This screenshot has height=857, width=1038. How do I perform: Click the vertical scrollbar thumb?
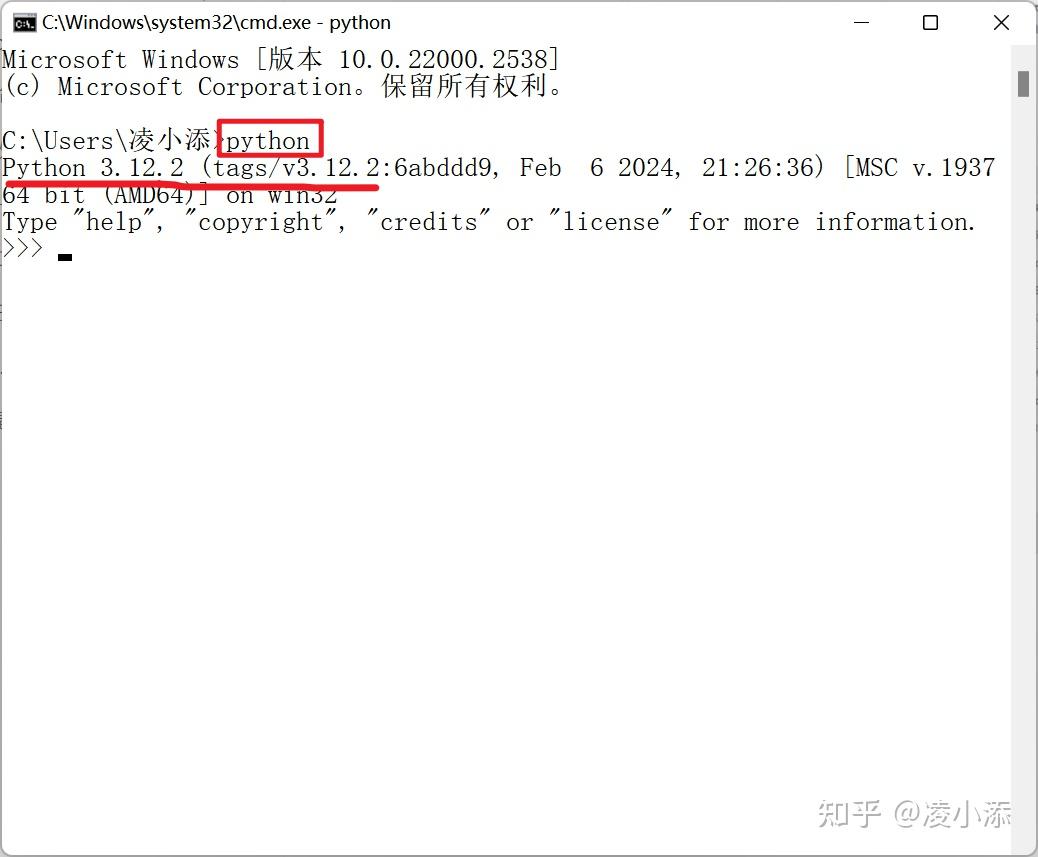pos(1023,84)
